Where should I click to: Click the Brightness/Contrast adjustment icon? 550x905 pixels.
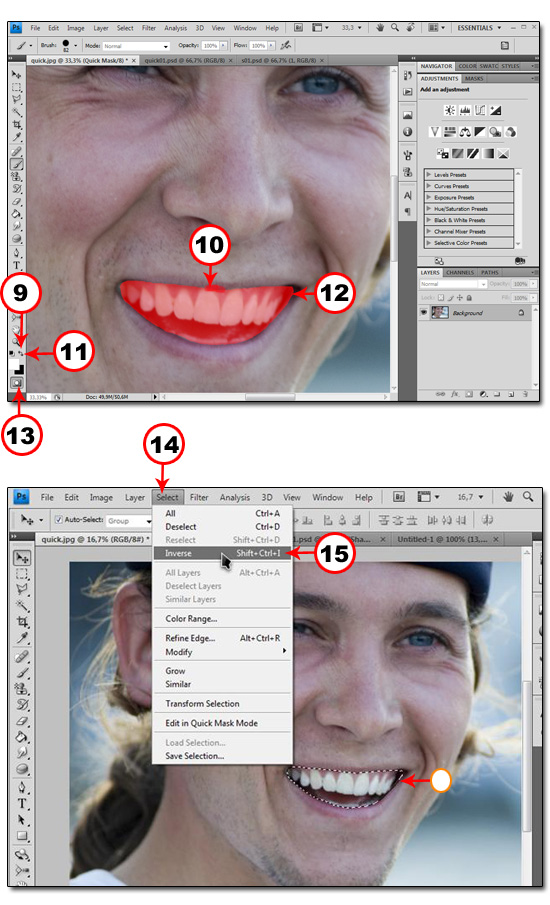coord(450,110)
